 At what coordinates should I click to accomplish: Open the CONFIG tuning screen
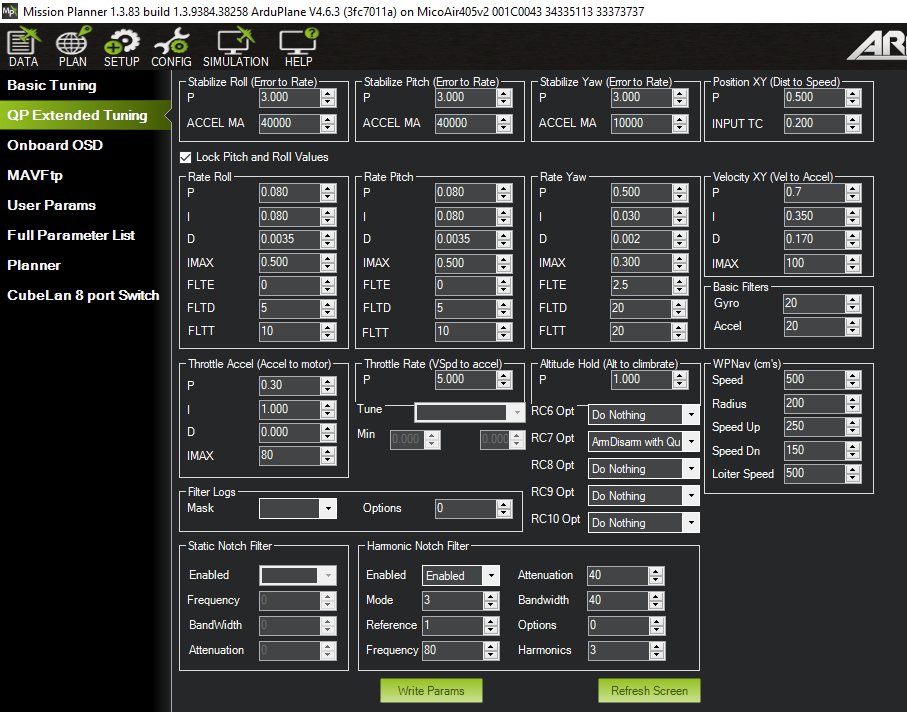pyautogui.click(x=171, y=48)
